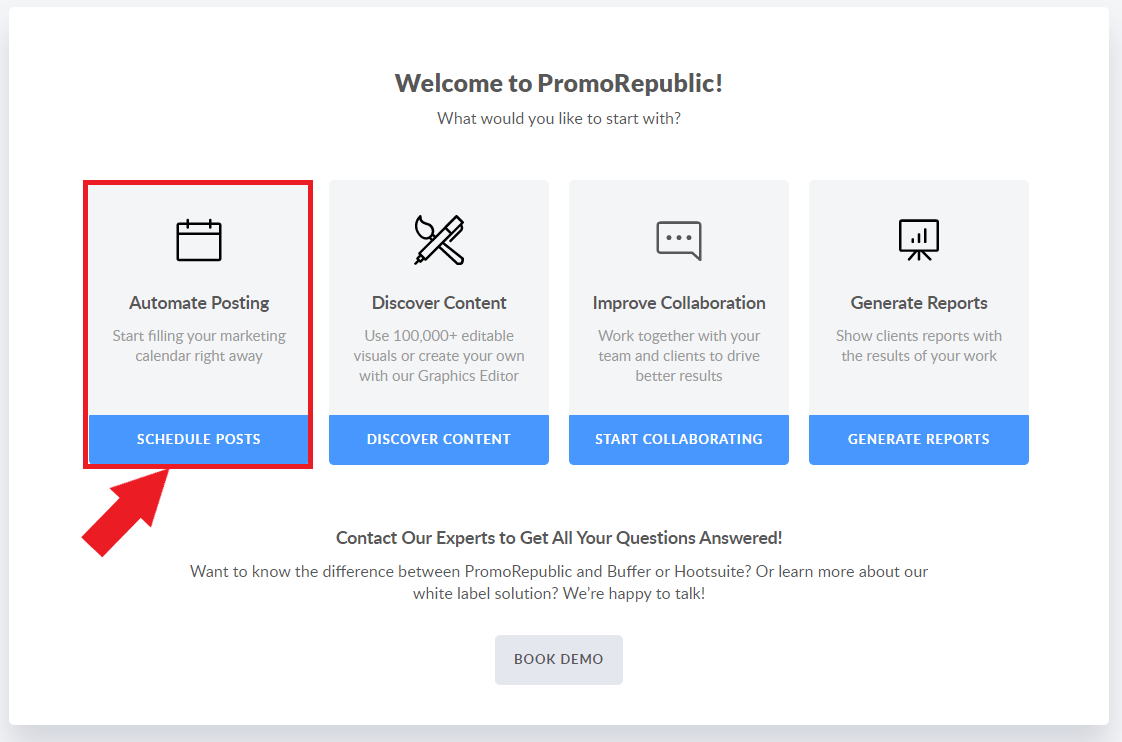Click the SCHEDULE POSTS button
The width and height of the screenshot is (1122, 742).
pyautogui.click(x=198, y=439)
